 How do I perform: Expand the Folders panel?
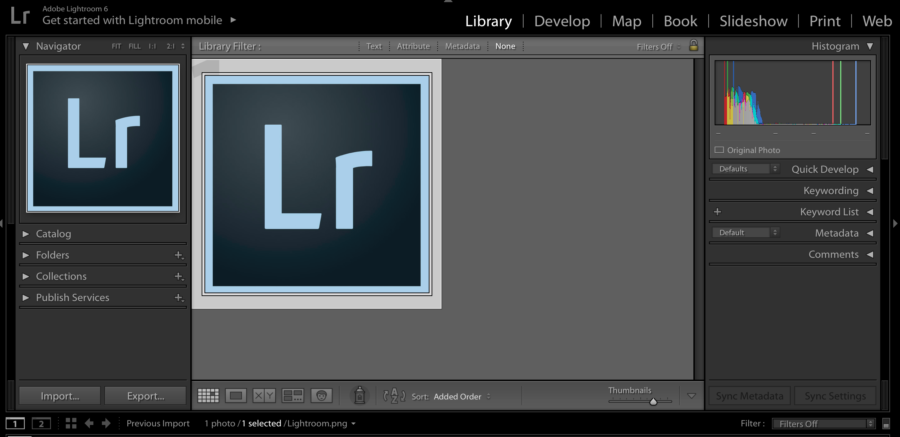(26, 255)
